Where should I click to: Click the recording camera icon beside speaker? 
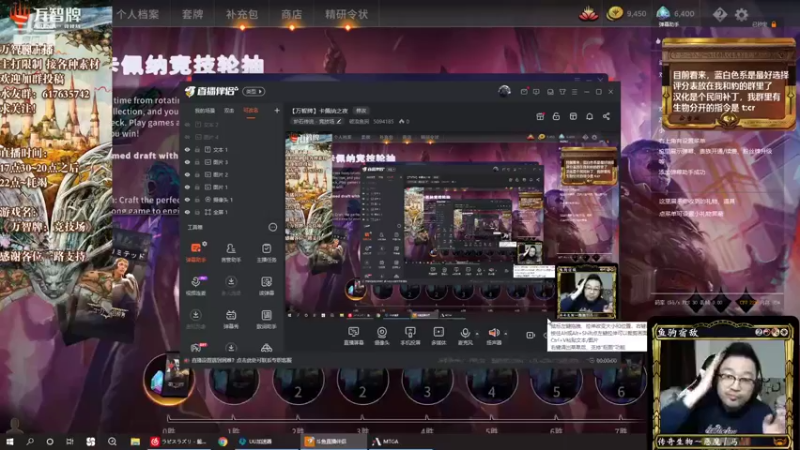[x=531, y=335]
